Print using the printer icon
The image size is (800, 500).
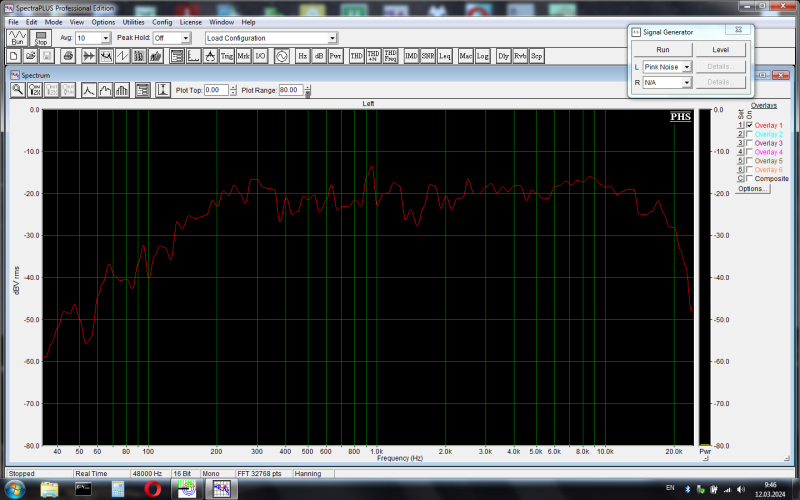(68, 56)
